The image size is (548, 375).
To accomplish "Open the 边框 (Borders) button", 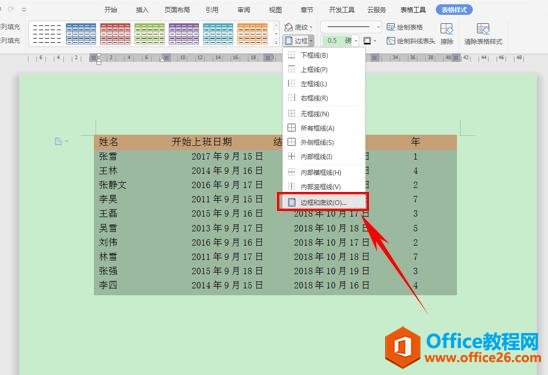I will pos(296,41).
